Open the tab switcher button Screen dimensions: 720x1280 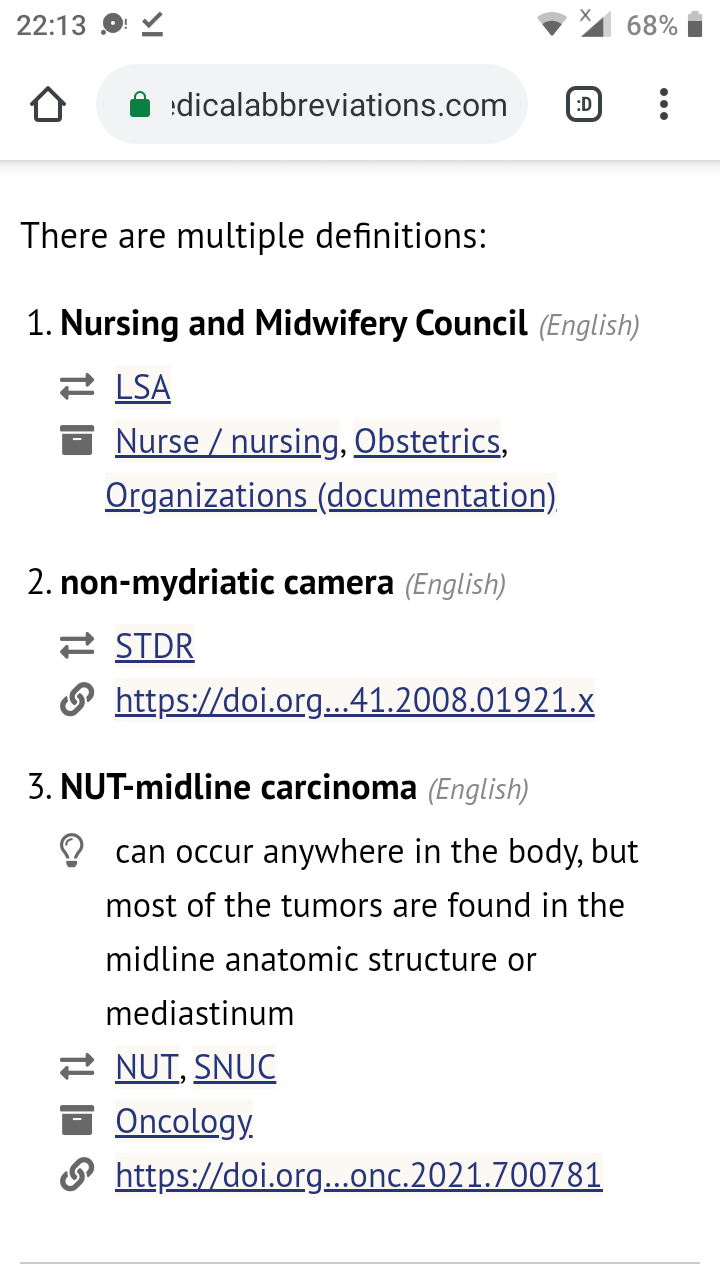pyautogui.click(x=584, y=104)
